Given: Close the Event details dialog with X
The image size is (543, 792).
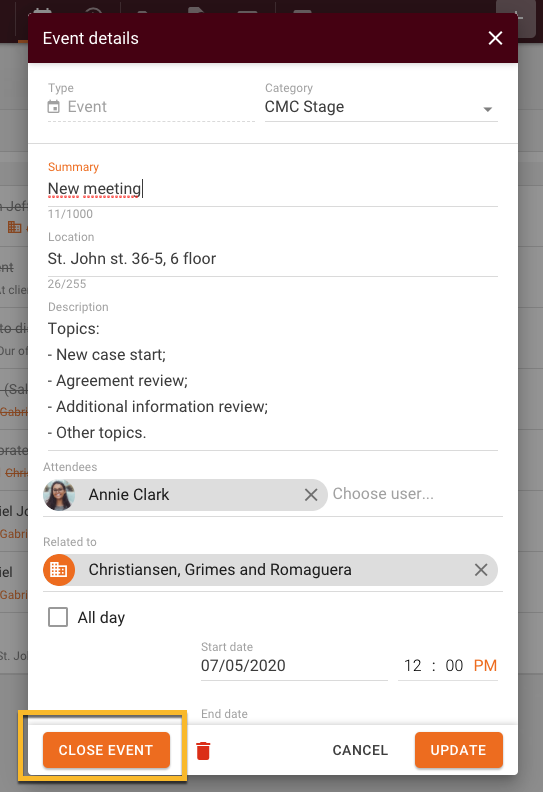Looking at the screenshot, I should pos(495,38).
